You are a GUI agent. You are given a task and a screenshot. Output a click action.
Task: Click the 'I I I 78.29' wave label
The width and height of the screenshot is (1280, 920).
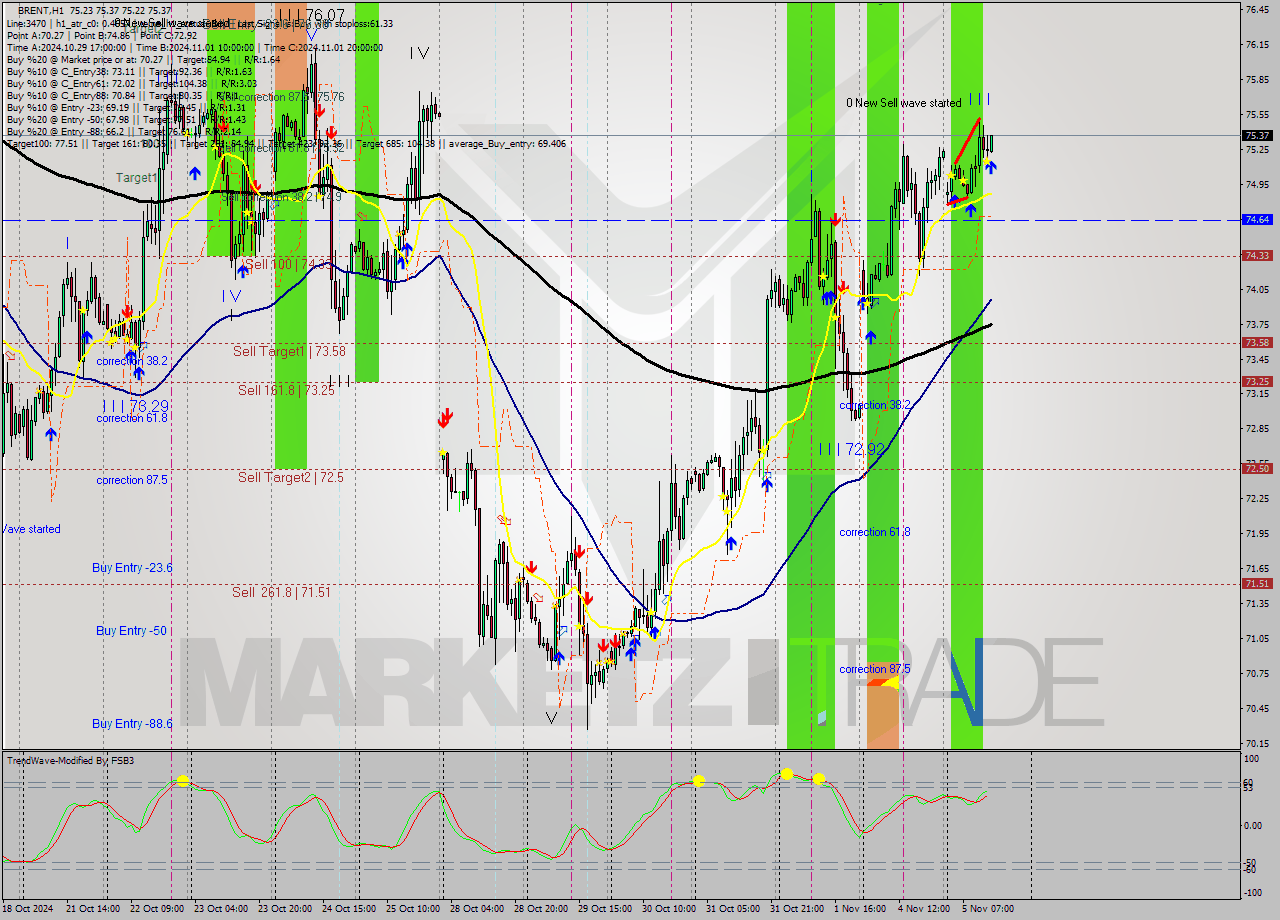pos(135,406)
